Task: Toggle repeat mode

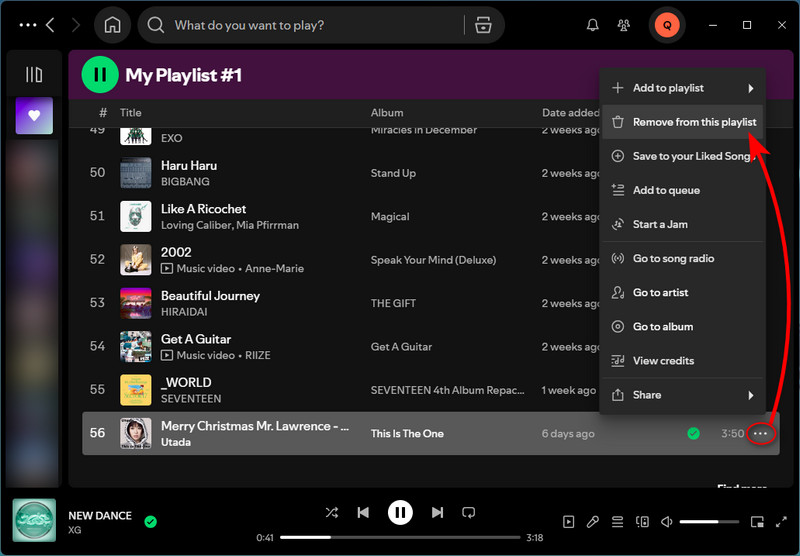Action: [468, 512]
